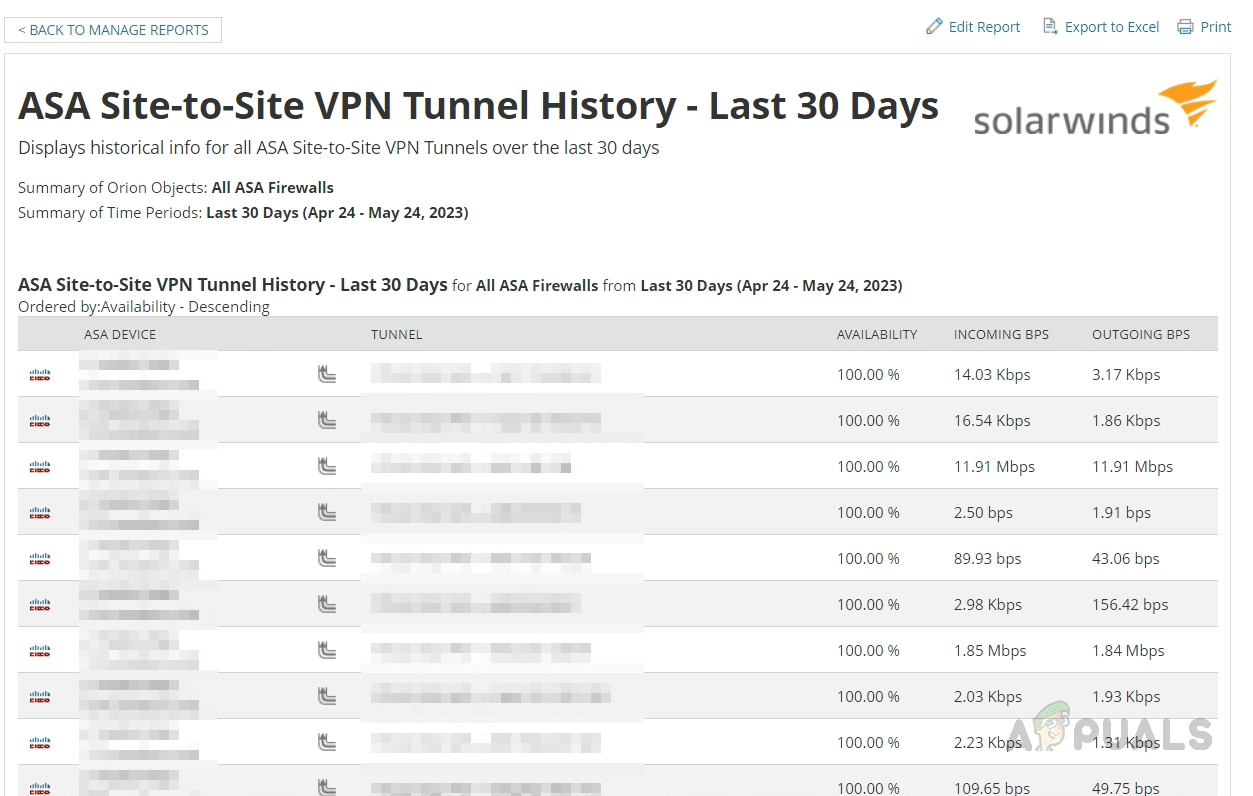Click Cisco device icon in 89.93 bps row
This screenshot has height=796, width=1253.
[x=40, y=559]
